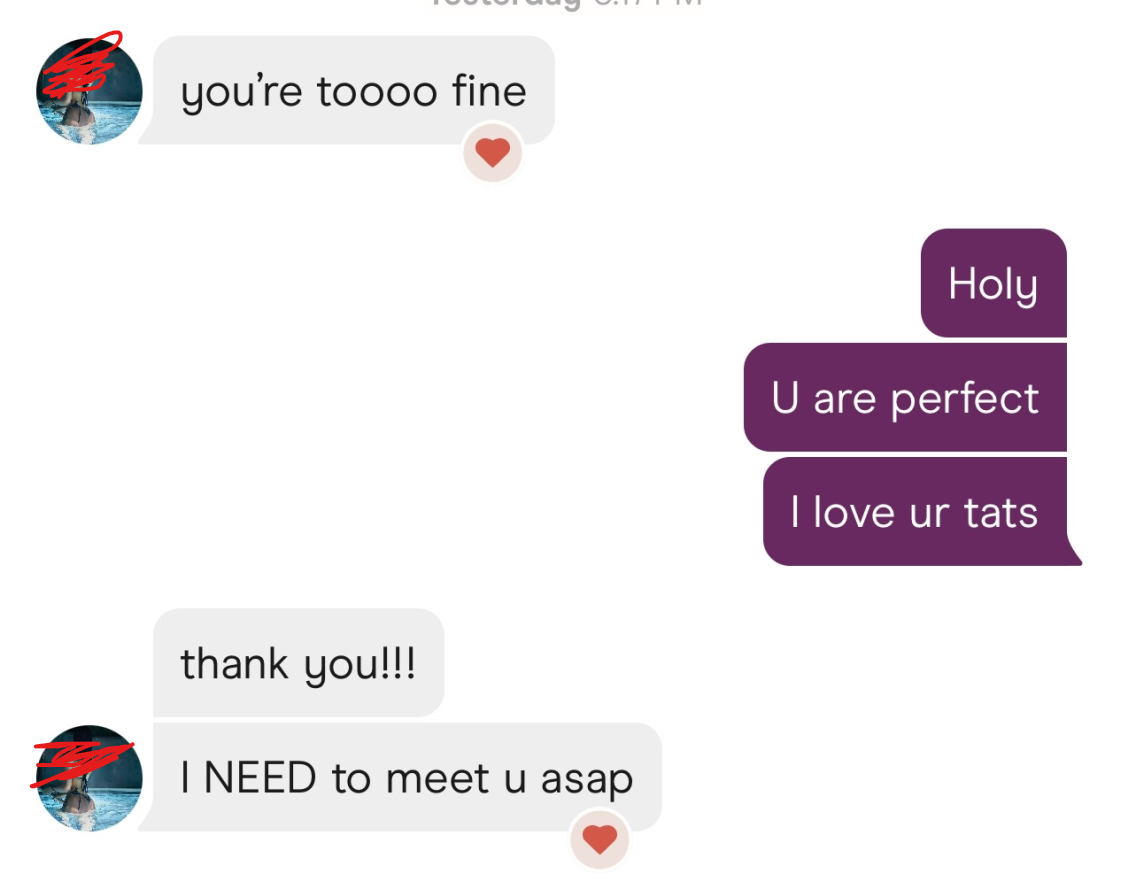Select the "thank you!!!" reply bubble

[x=297, y=663]
